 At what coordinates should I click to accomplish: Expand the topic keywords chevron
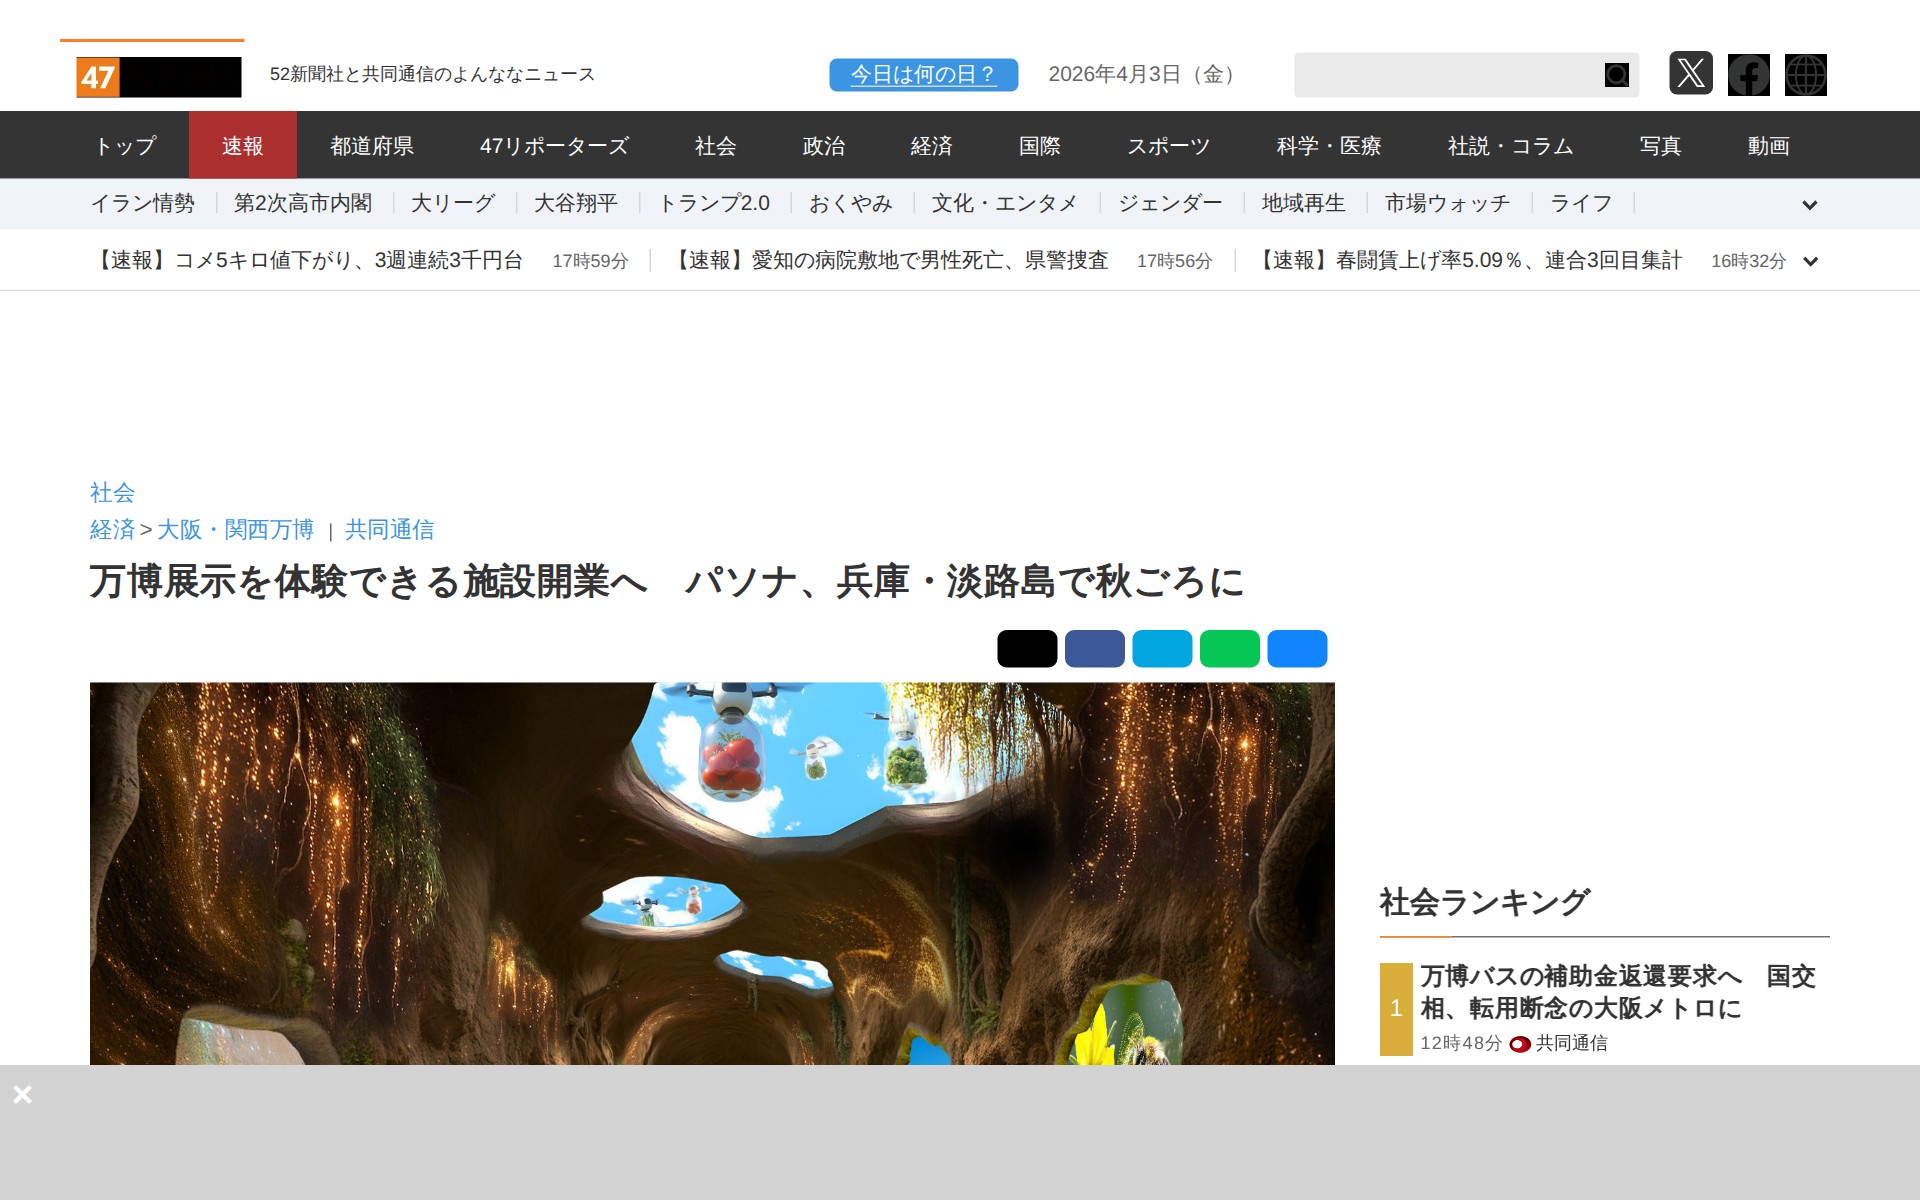(x=1809, y=205)
